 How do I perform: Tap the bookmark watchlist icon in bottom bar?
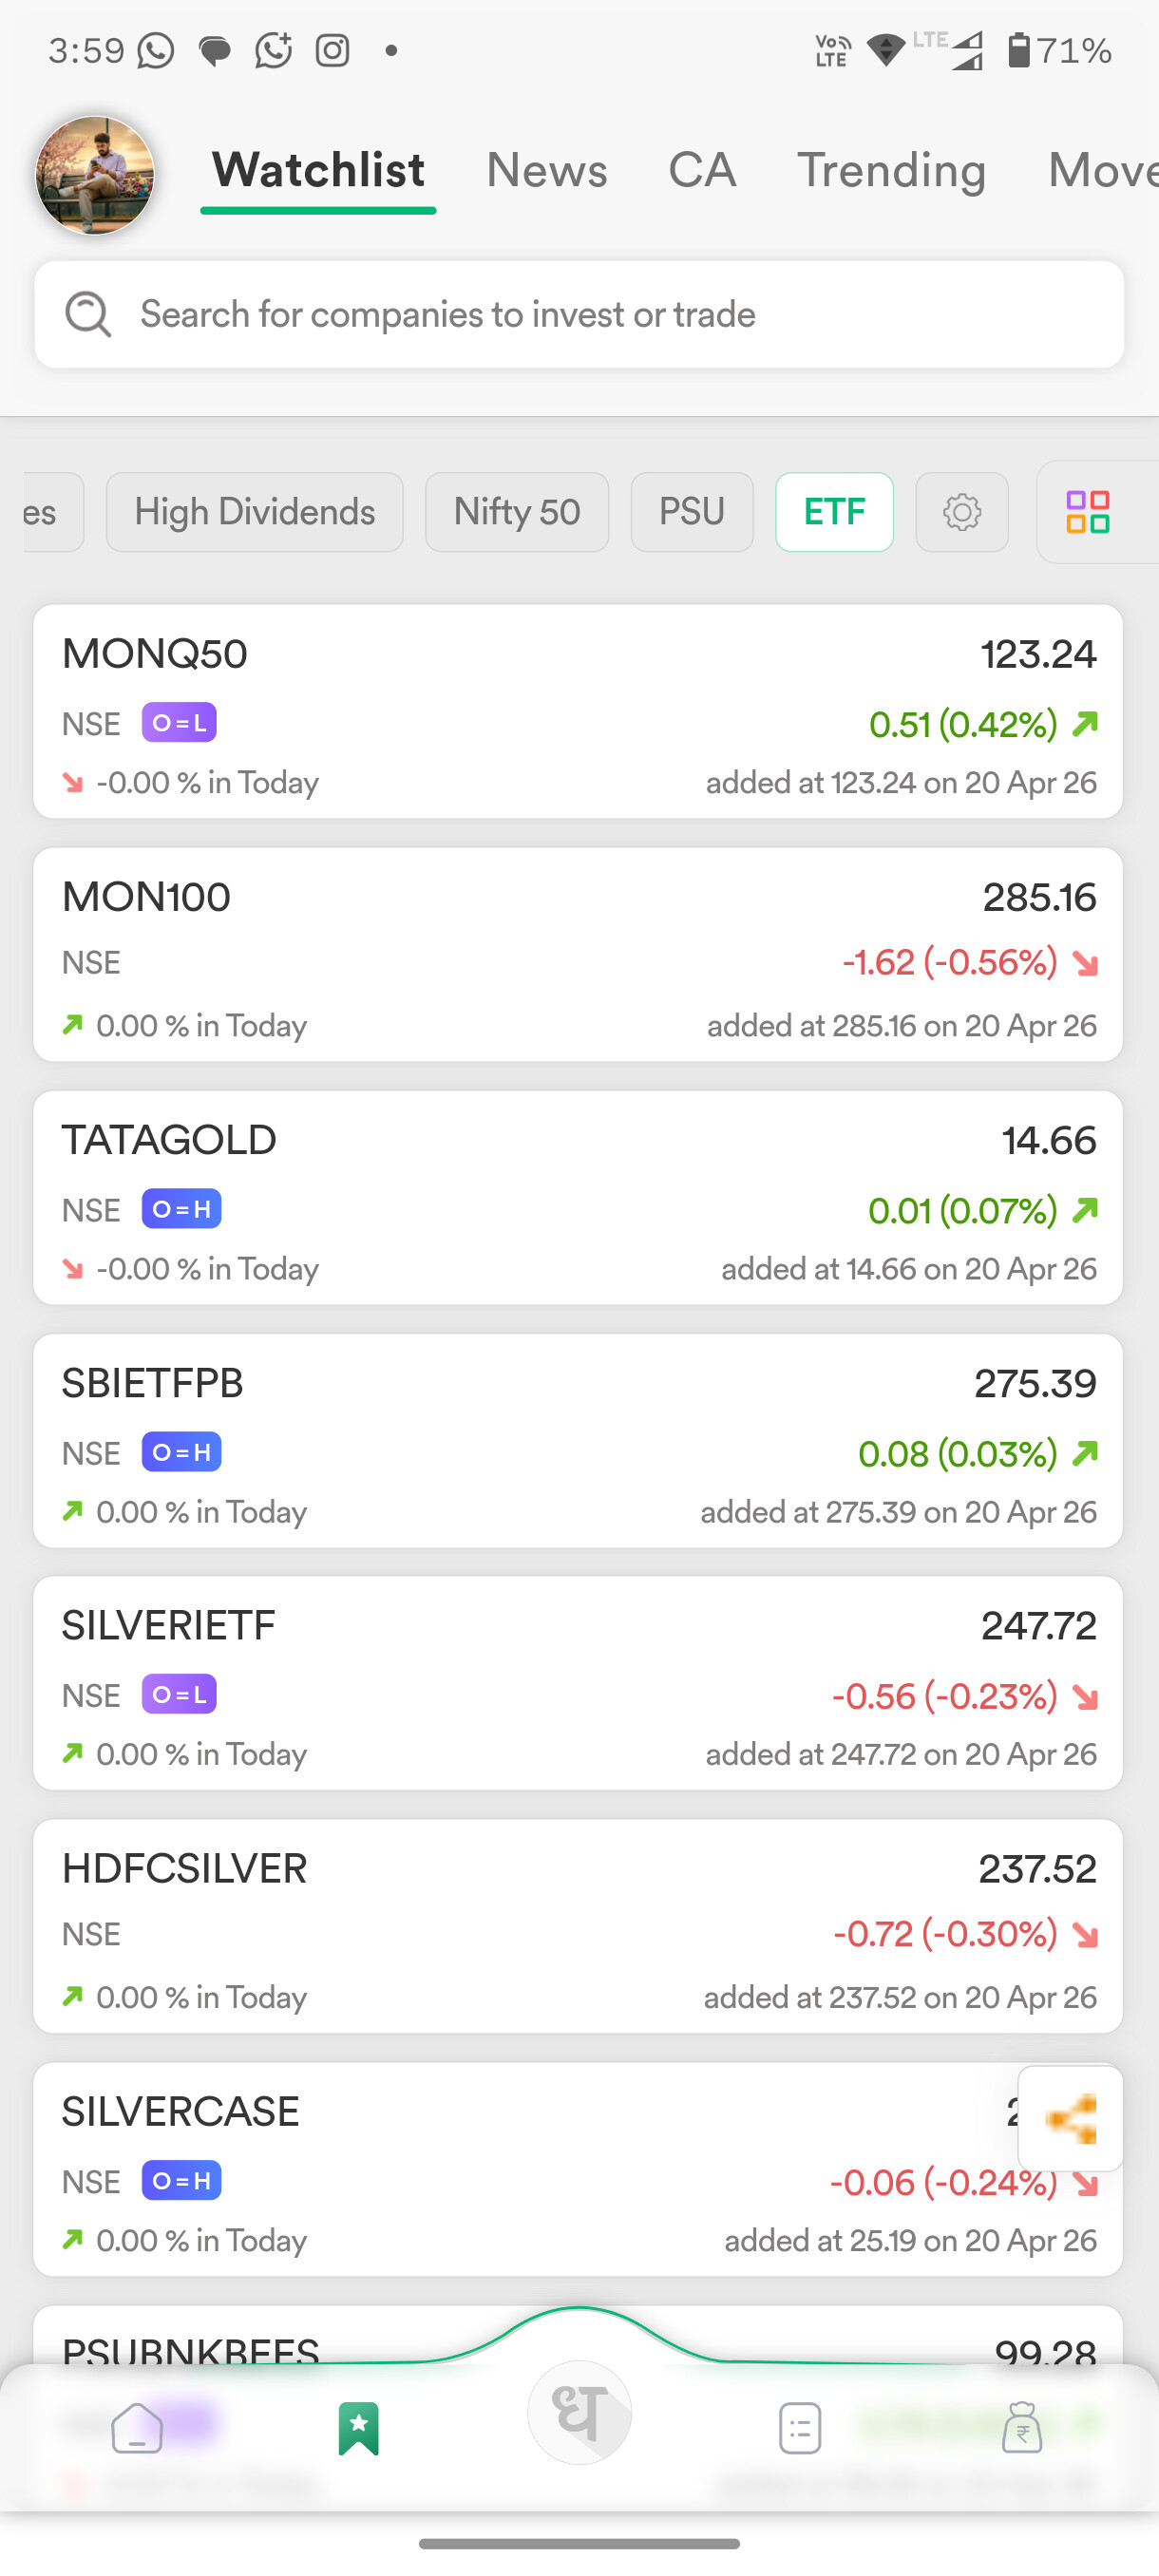tap(359, 2428)
